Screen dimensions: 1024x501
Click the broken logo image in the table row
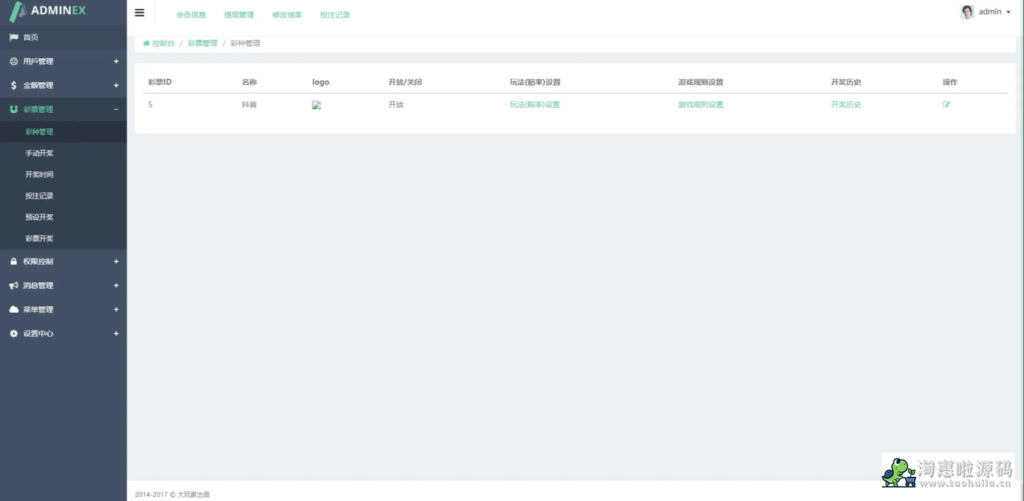(x=316, y=105)
